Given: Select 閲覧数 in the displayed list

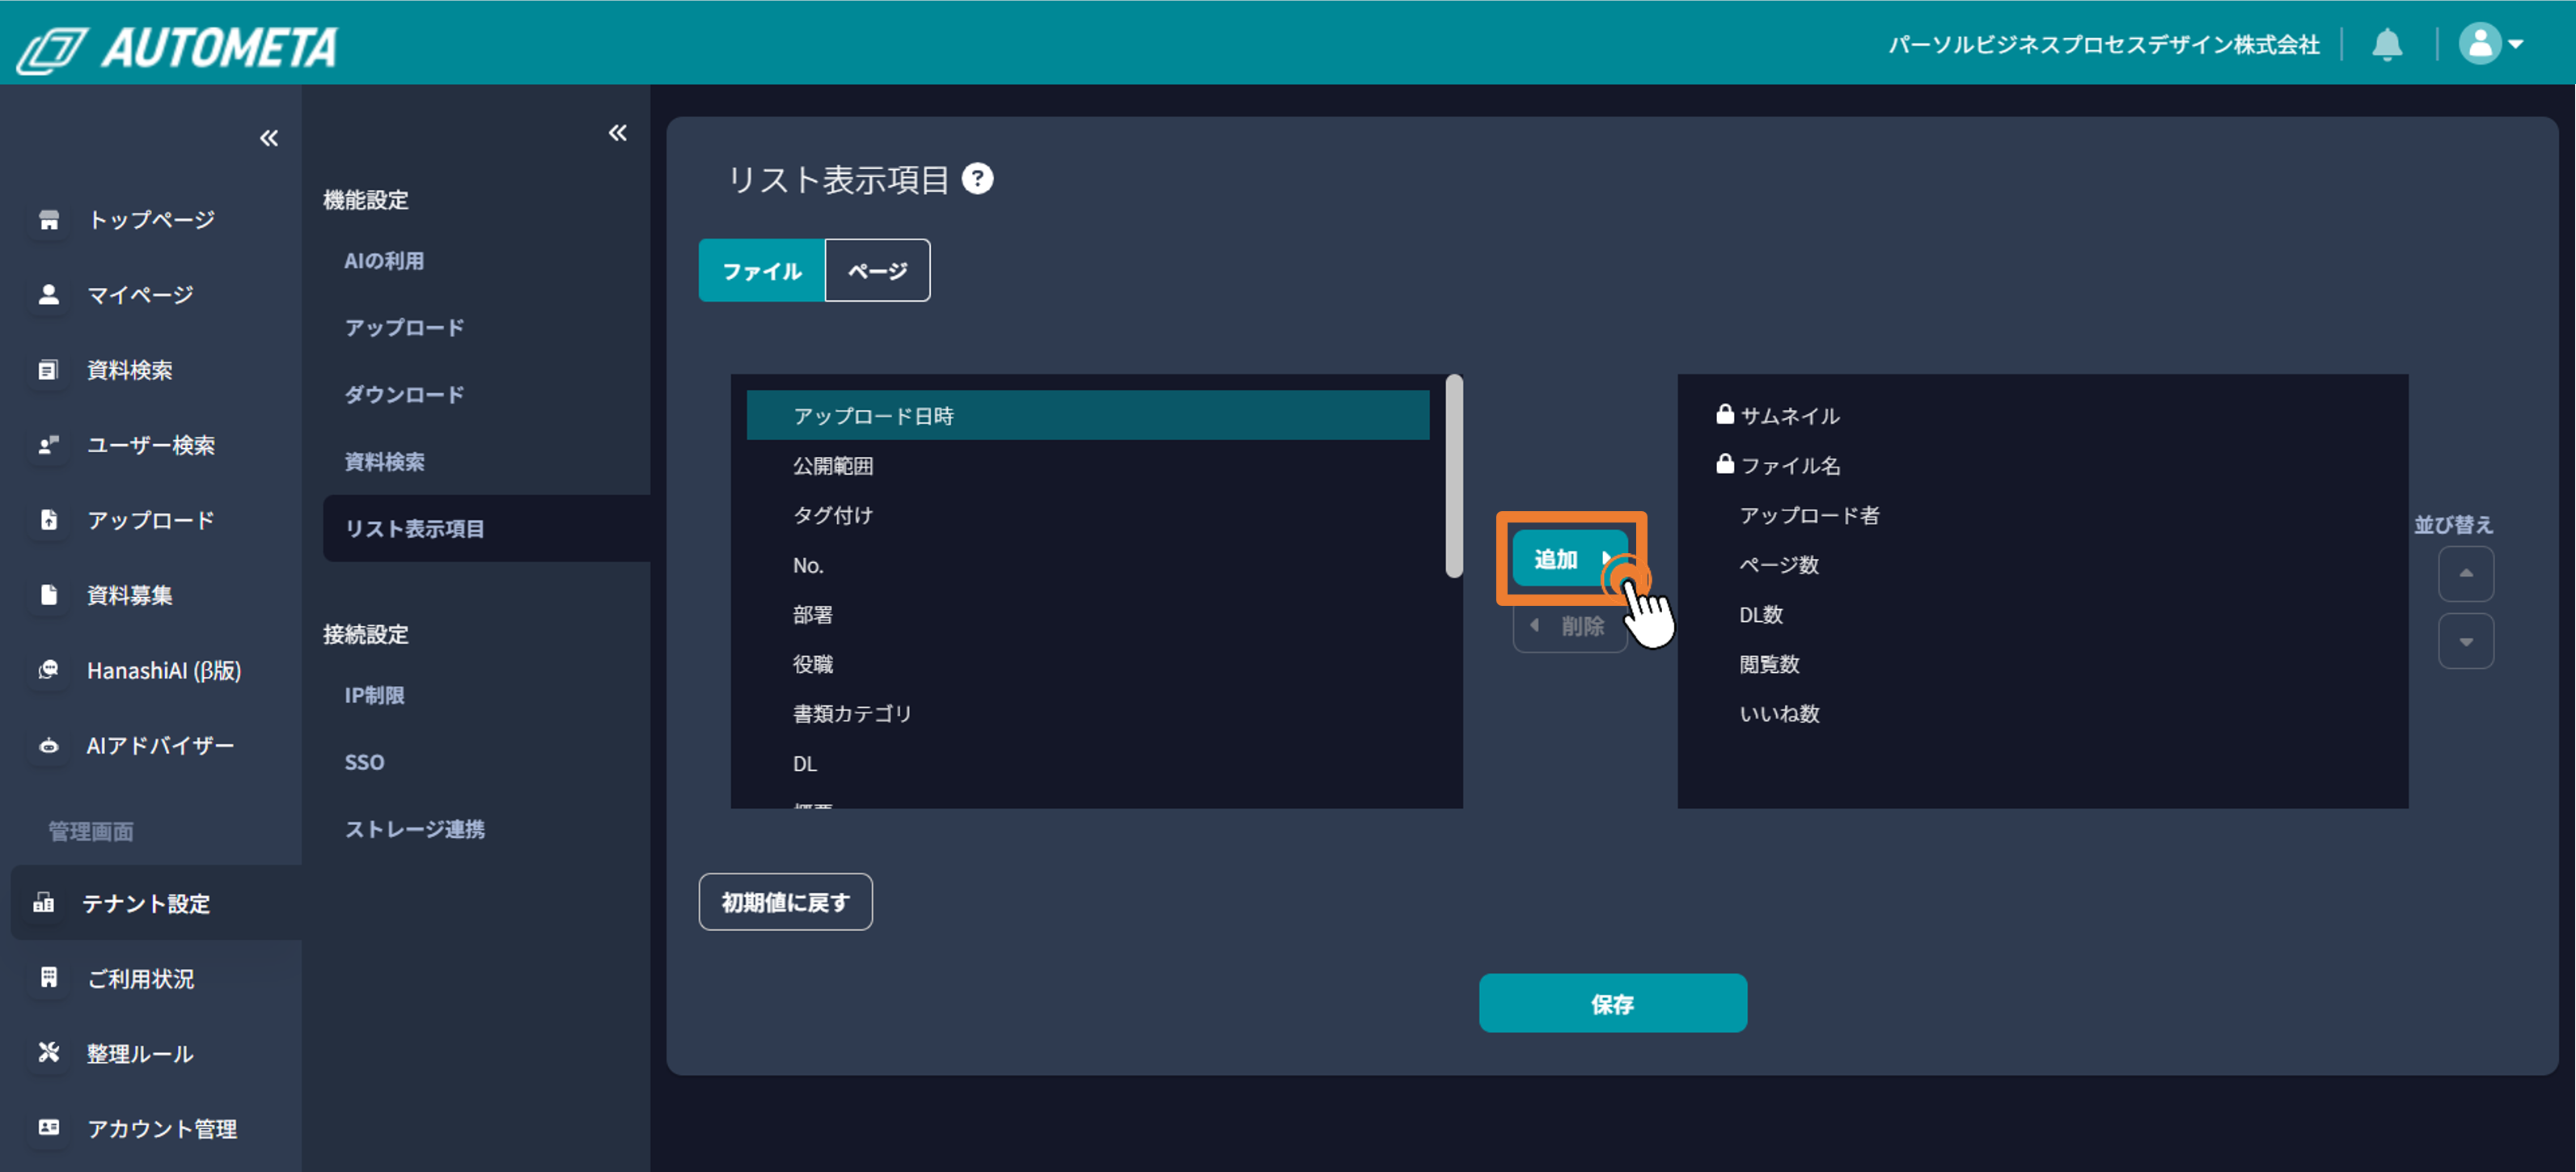Looking at the screenshot, I should pyautogui.click(x=2043, y=664).
